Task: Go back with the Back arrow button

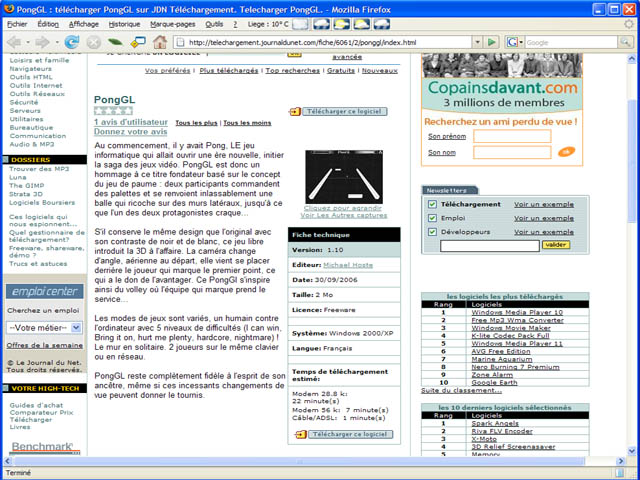Action: click(14, 42)
